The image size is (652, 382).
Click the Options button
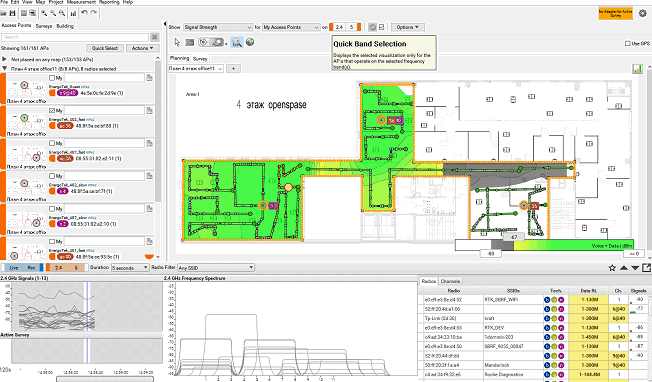pos(408,27)
